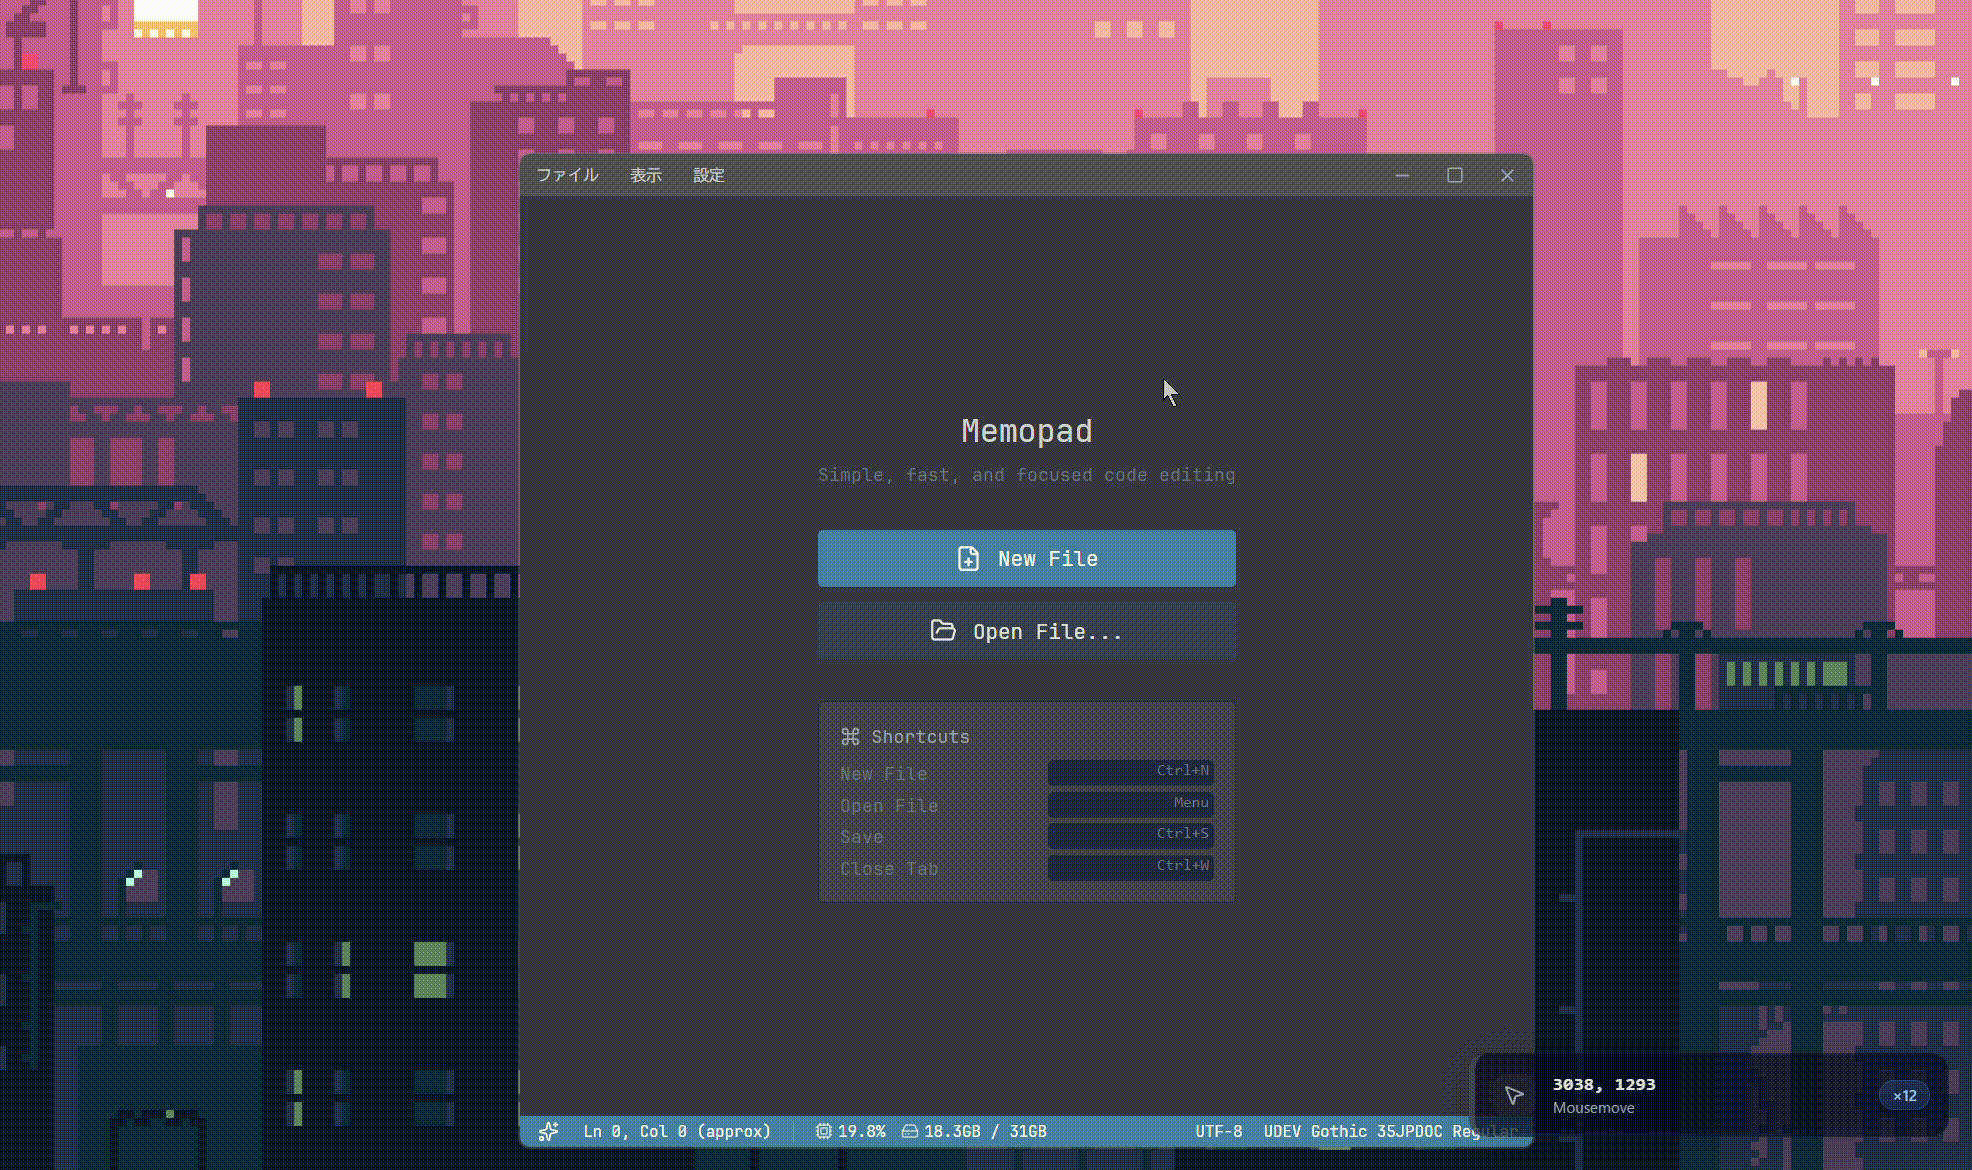Viewport: 1972px width, 1170px height.
Task: Click the Ctrl+N shortcut key badge
Action: coord(1131,772)
